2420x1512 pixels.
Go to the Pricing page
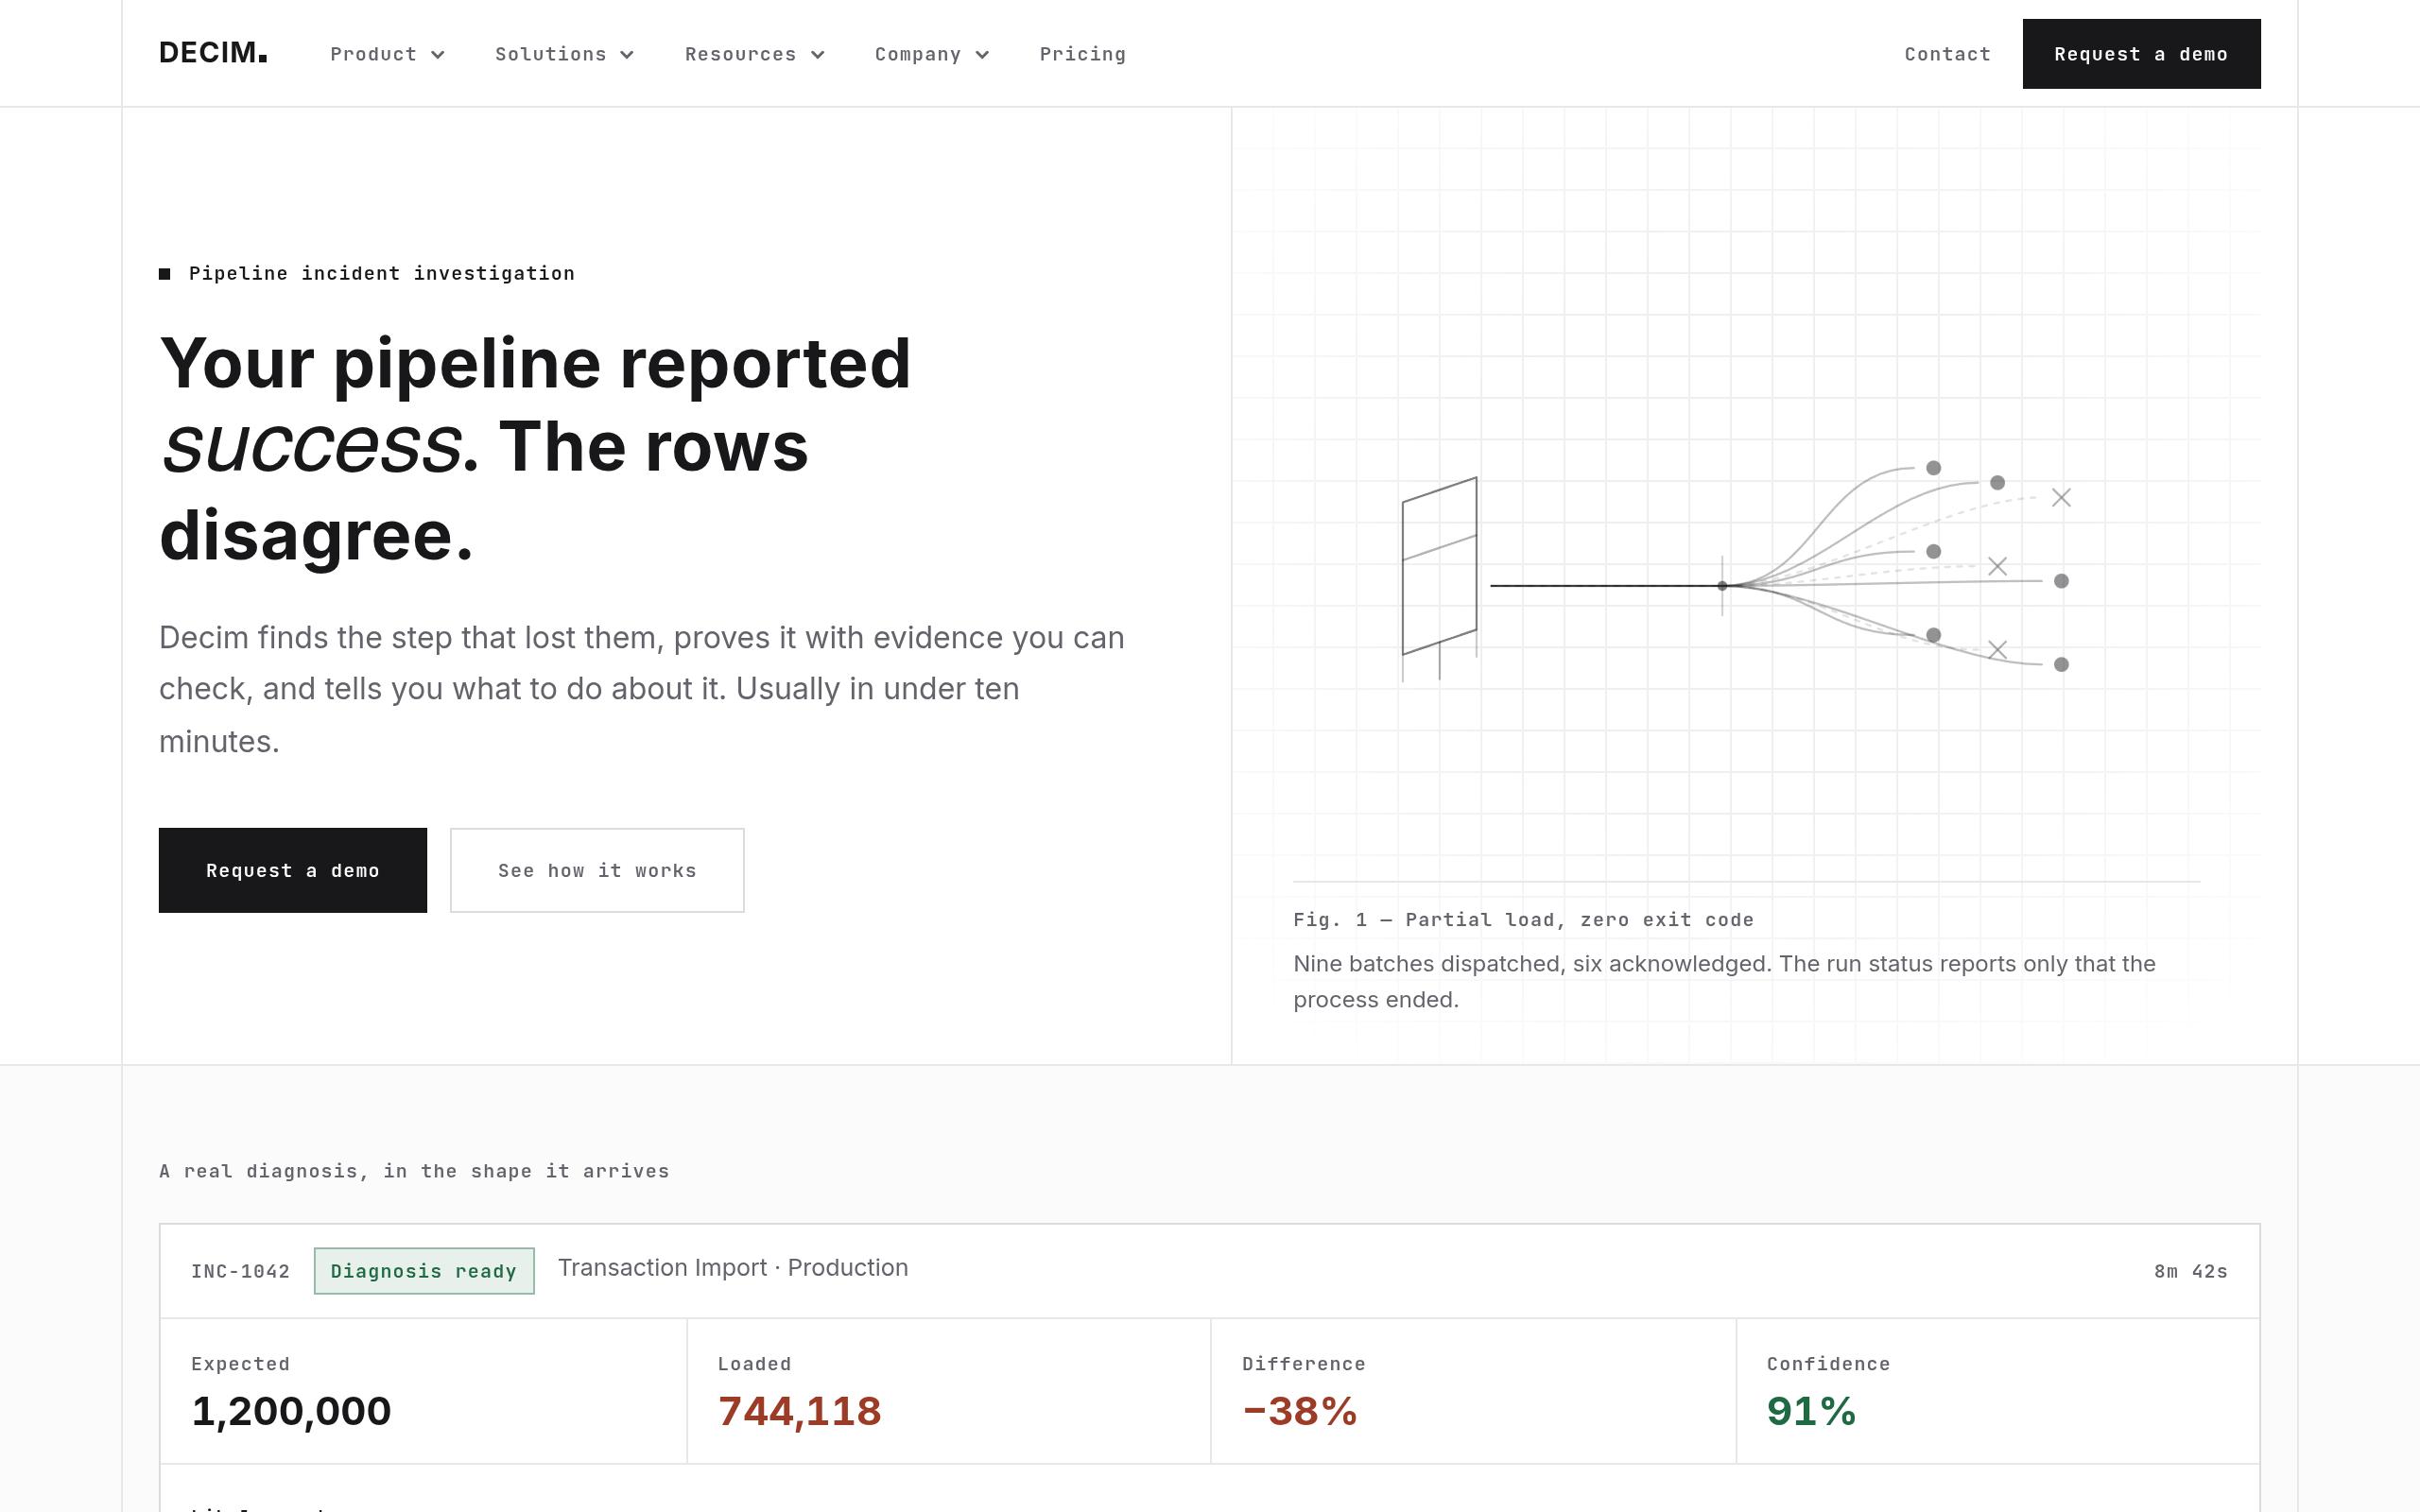[1082, 54]
